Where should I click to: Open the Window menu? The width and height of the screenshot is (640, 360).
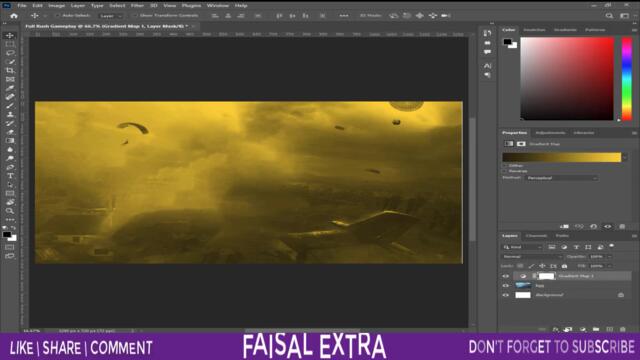(x=218, y=5)
